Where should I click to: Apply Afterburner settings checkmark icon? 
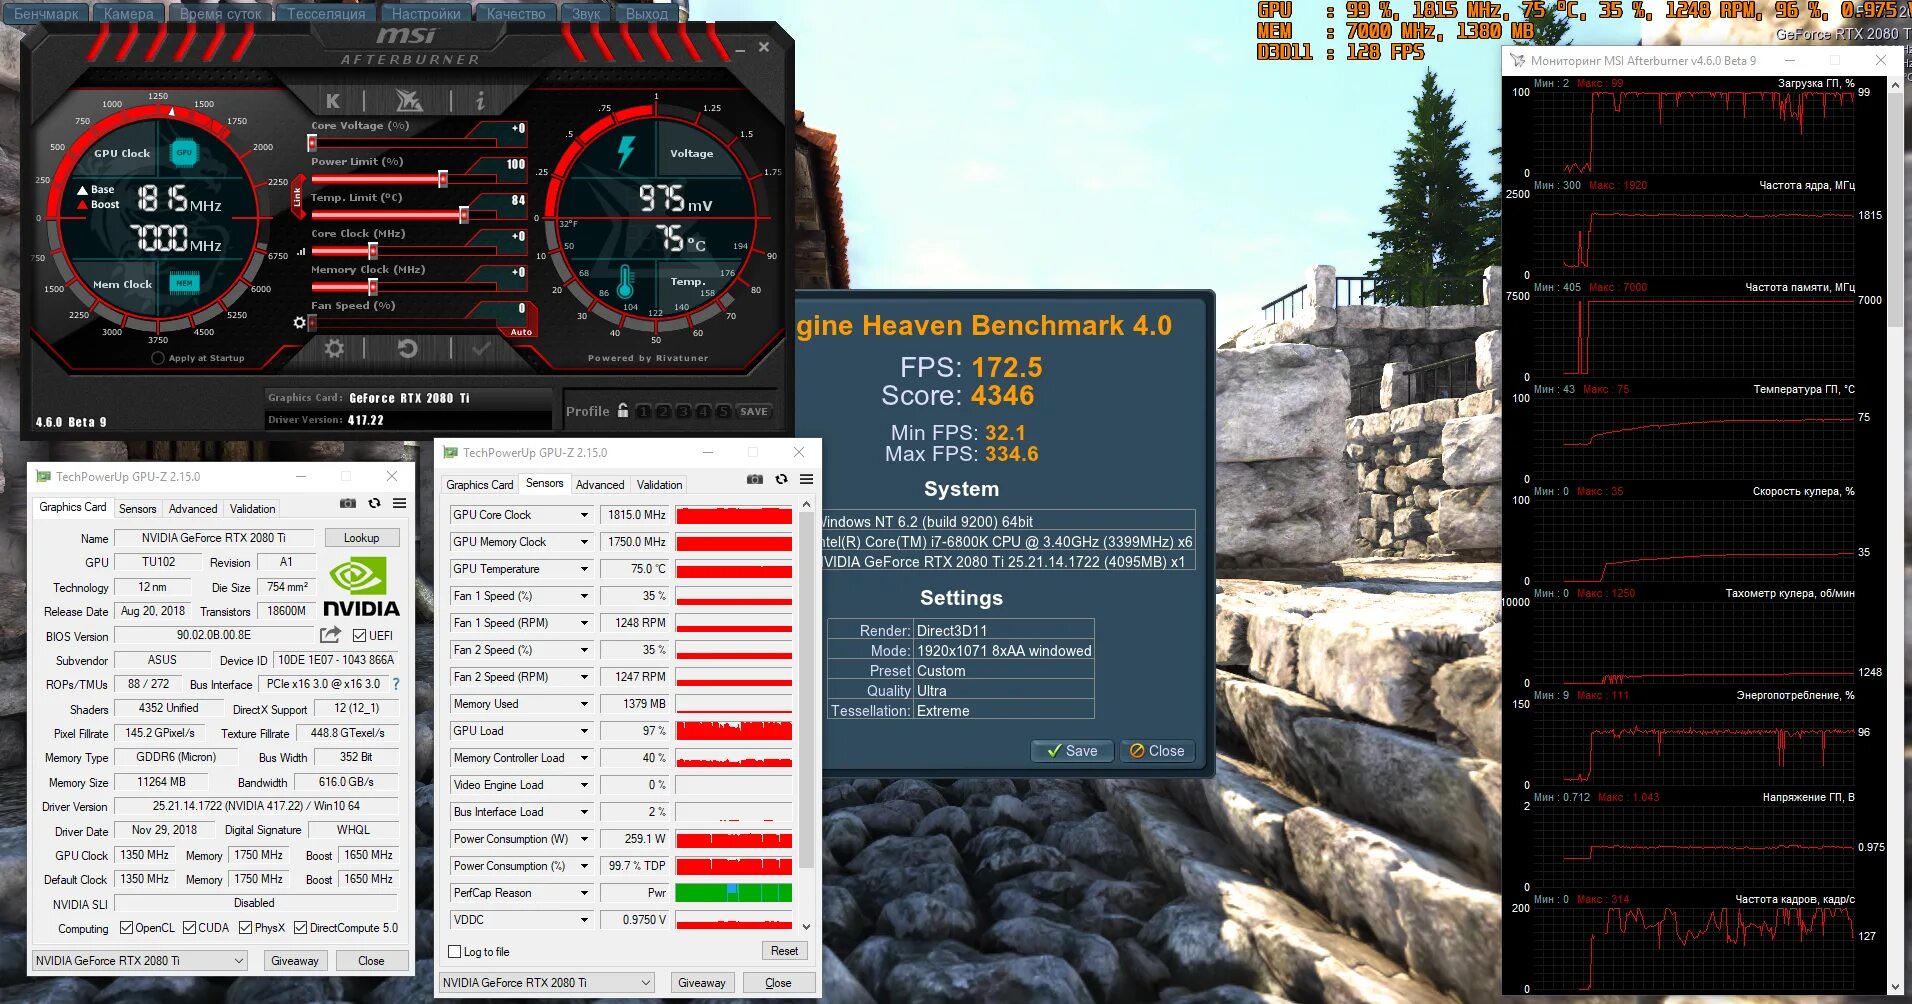pos(482,348)
